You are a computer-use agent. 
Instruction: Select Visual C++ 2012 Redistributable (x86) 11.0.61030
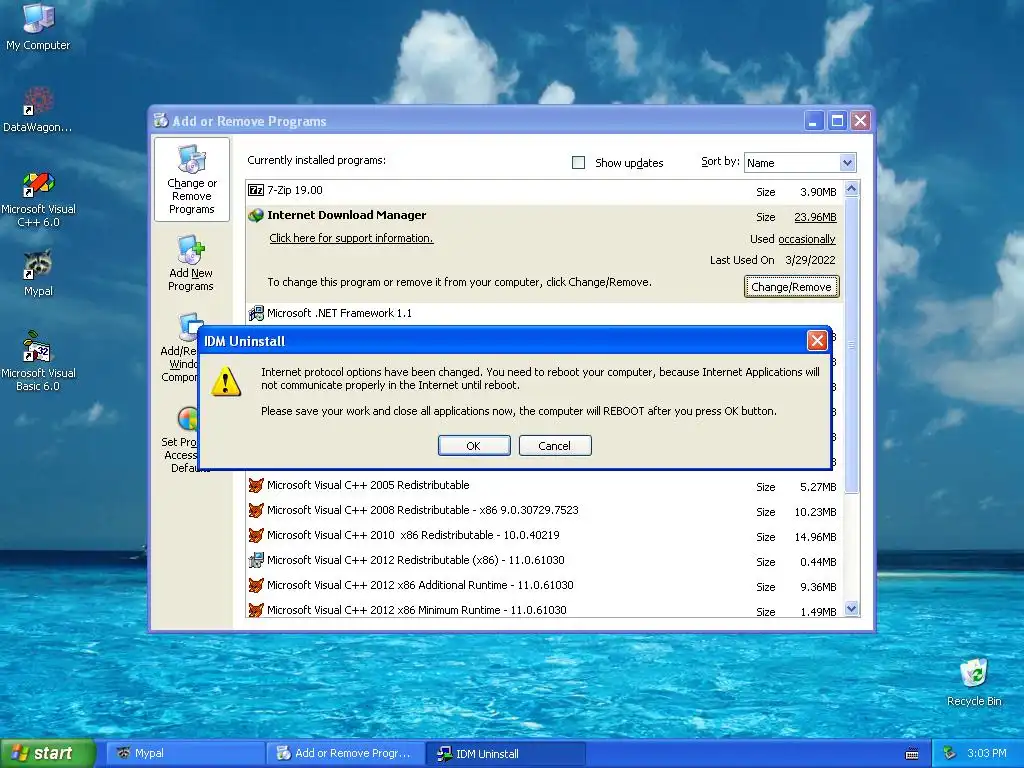(x=545, y=560)
